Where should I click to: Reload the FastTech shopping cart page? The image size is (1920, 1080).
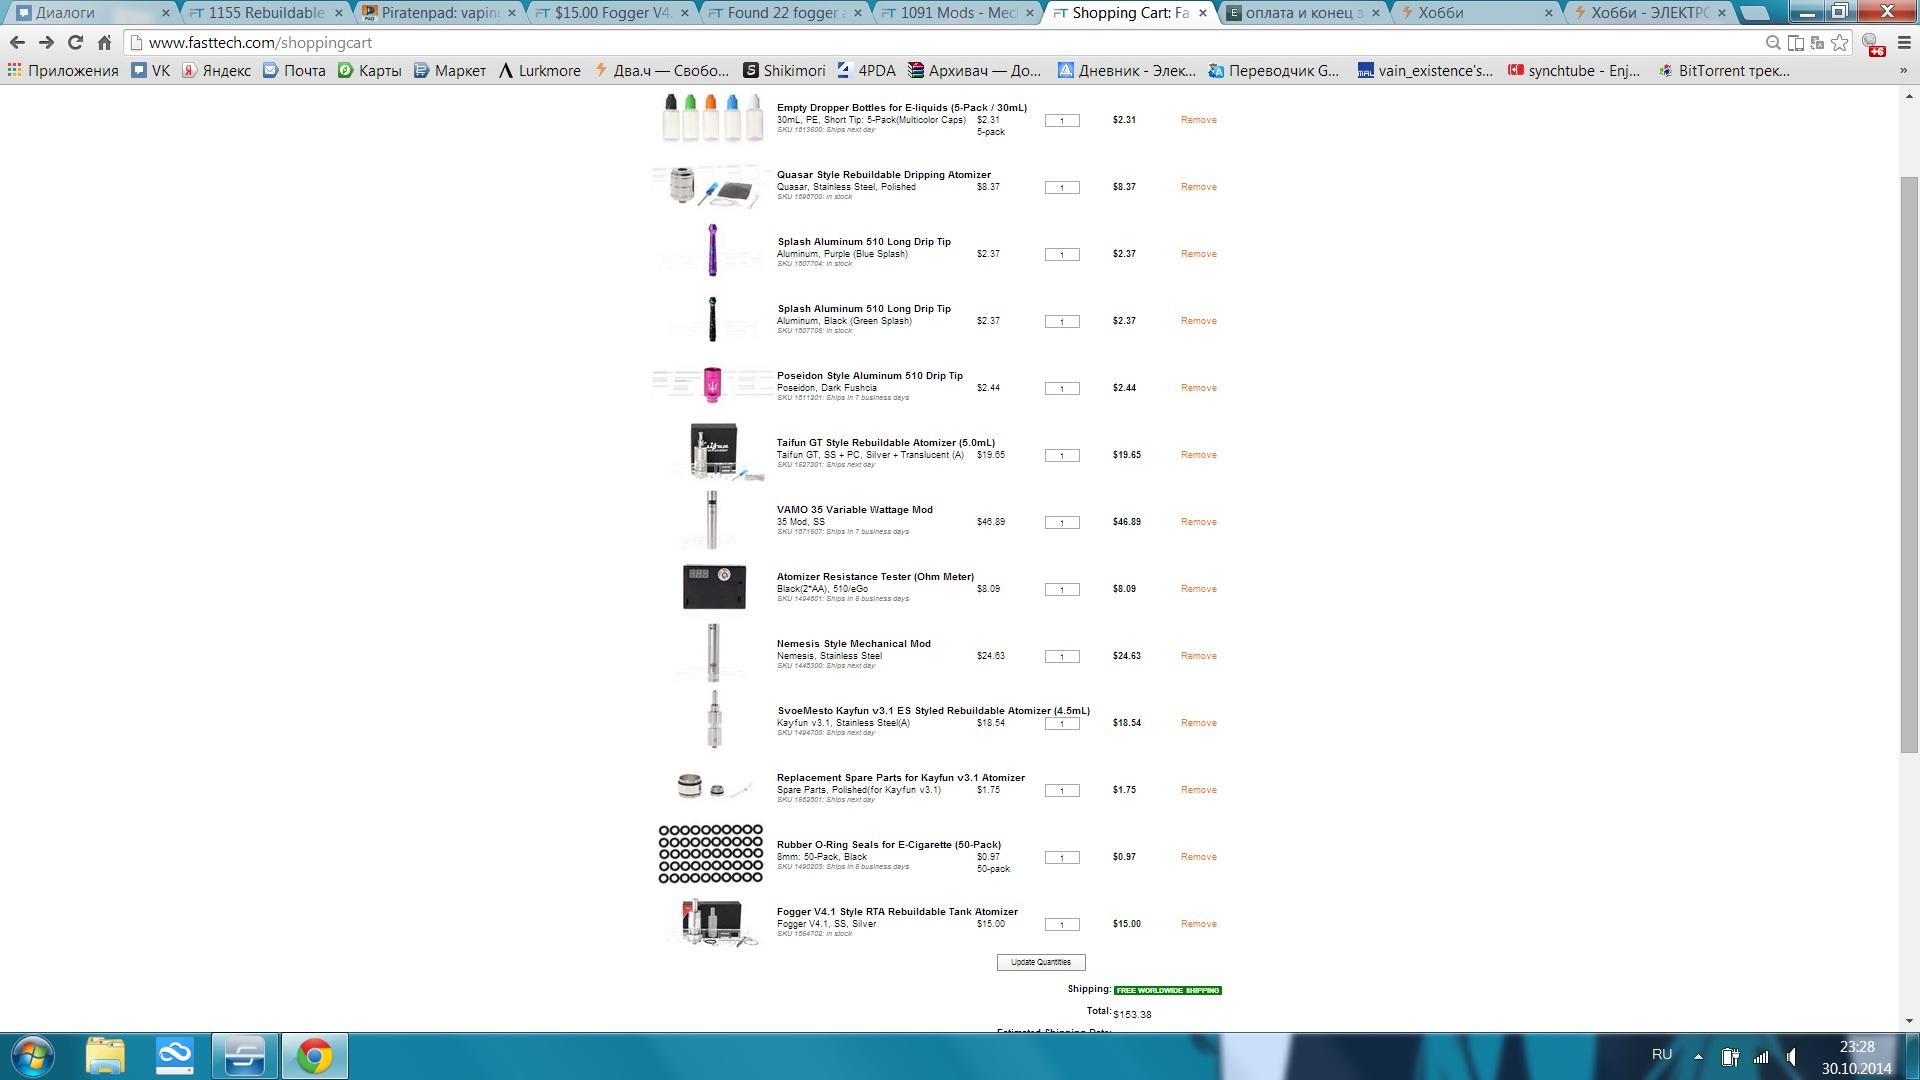75,43
